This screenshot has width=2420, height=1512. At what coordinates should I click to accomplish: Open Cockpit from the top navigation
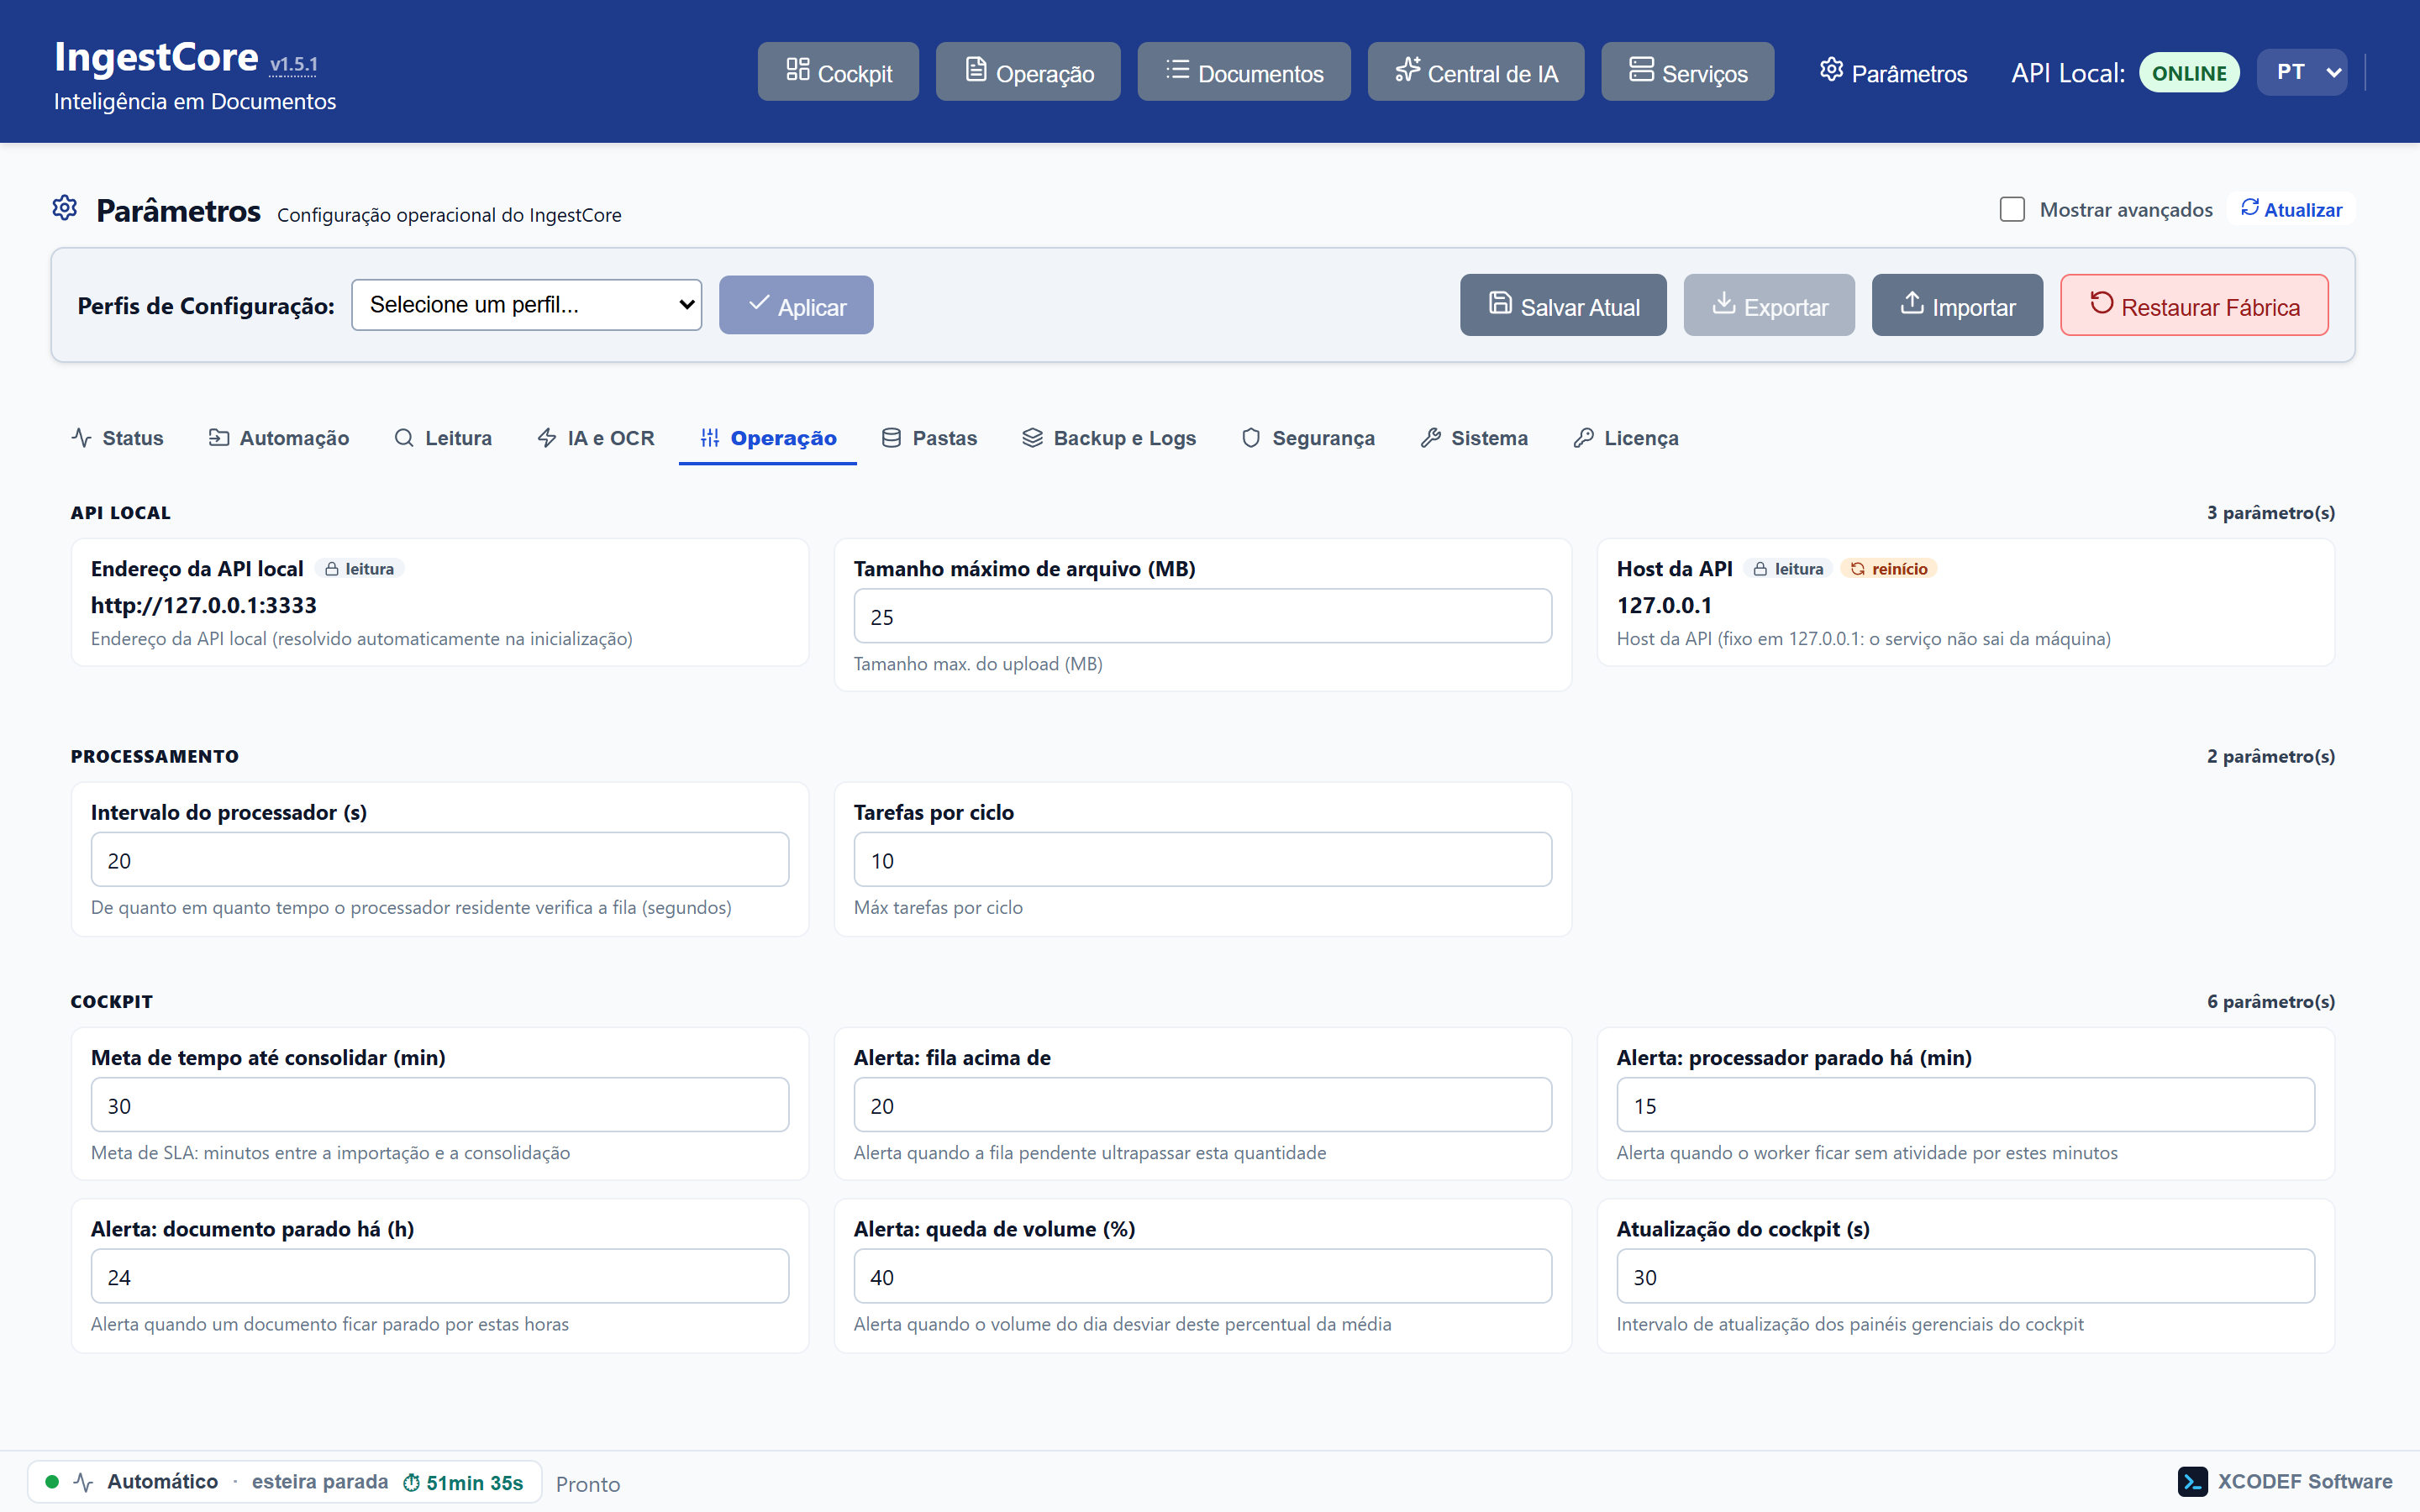(x=838, y=71)
